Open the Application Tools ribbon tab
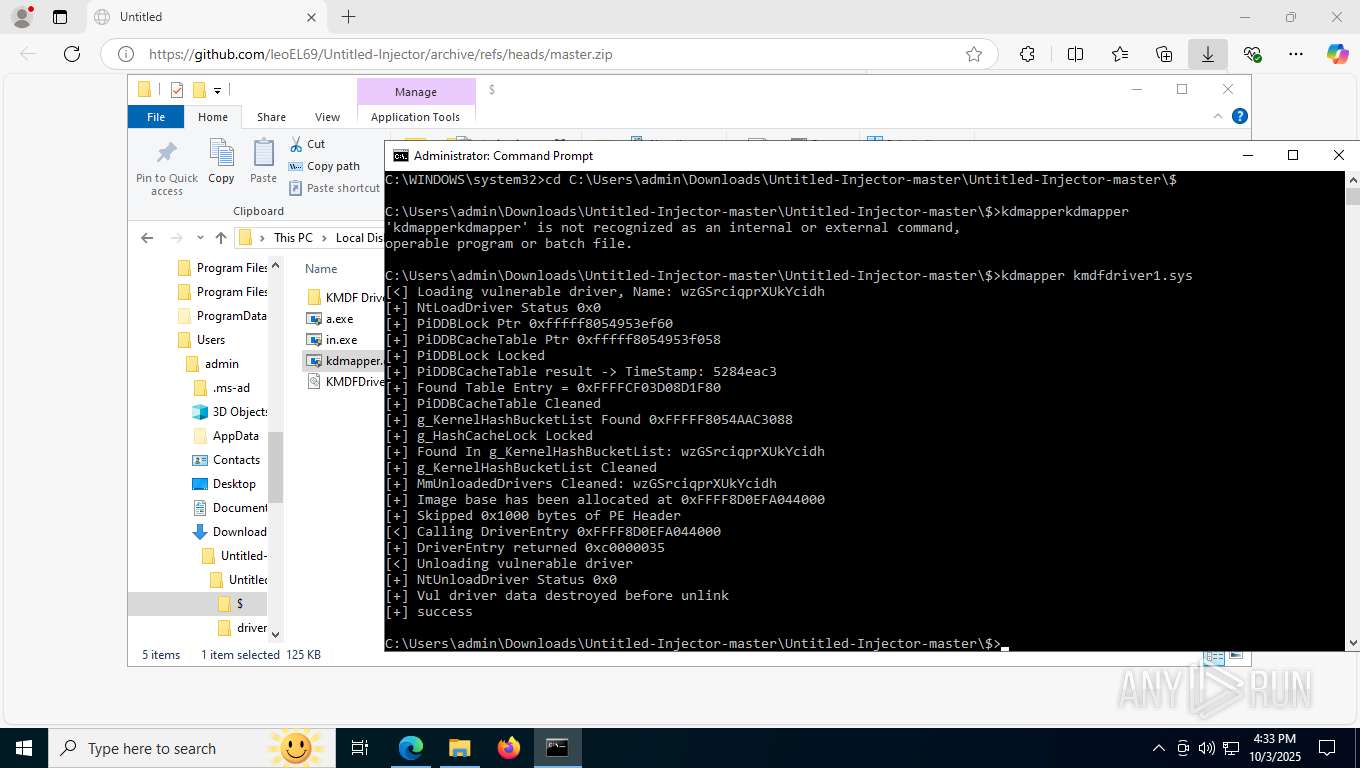This screenshot has width=1360, height=768. tap(415, 117)
